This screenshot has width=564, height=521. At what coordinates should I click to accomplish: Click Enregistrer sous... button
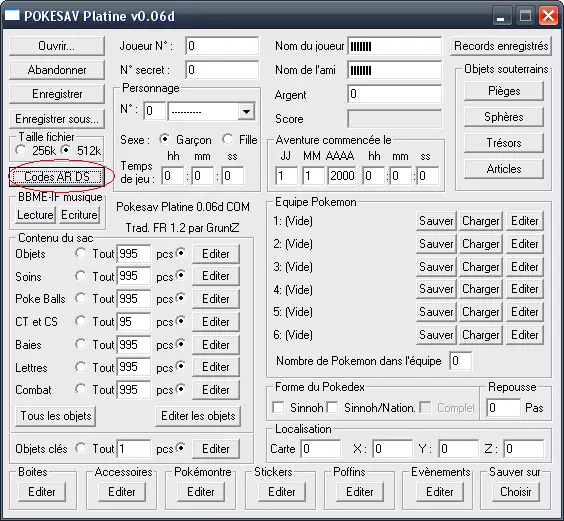(x=57, y=119)
